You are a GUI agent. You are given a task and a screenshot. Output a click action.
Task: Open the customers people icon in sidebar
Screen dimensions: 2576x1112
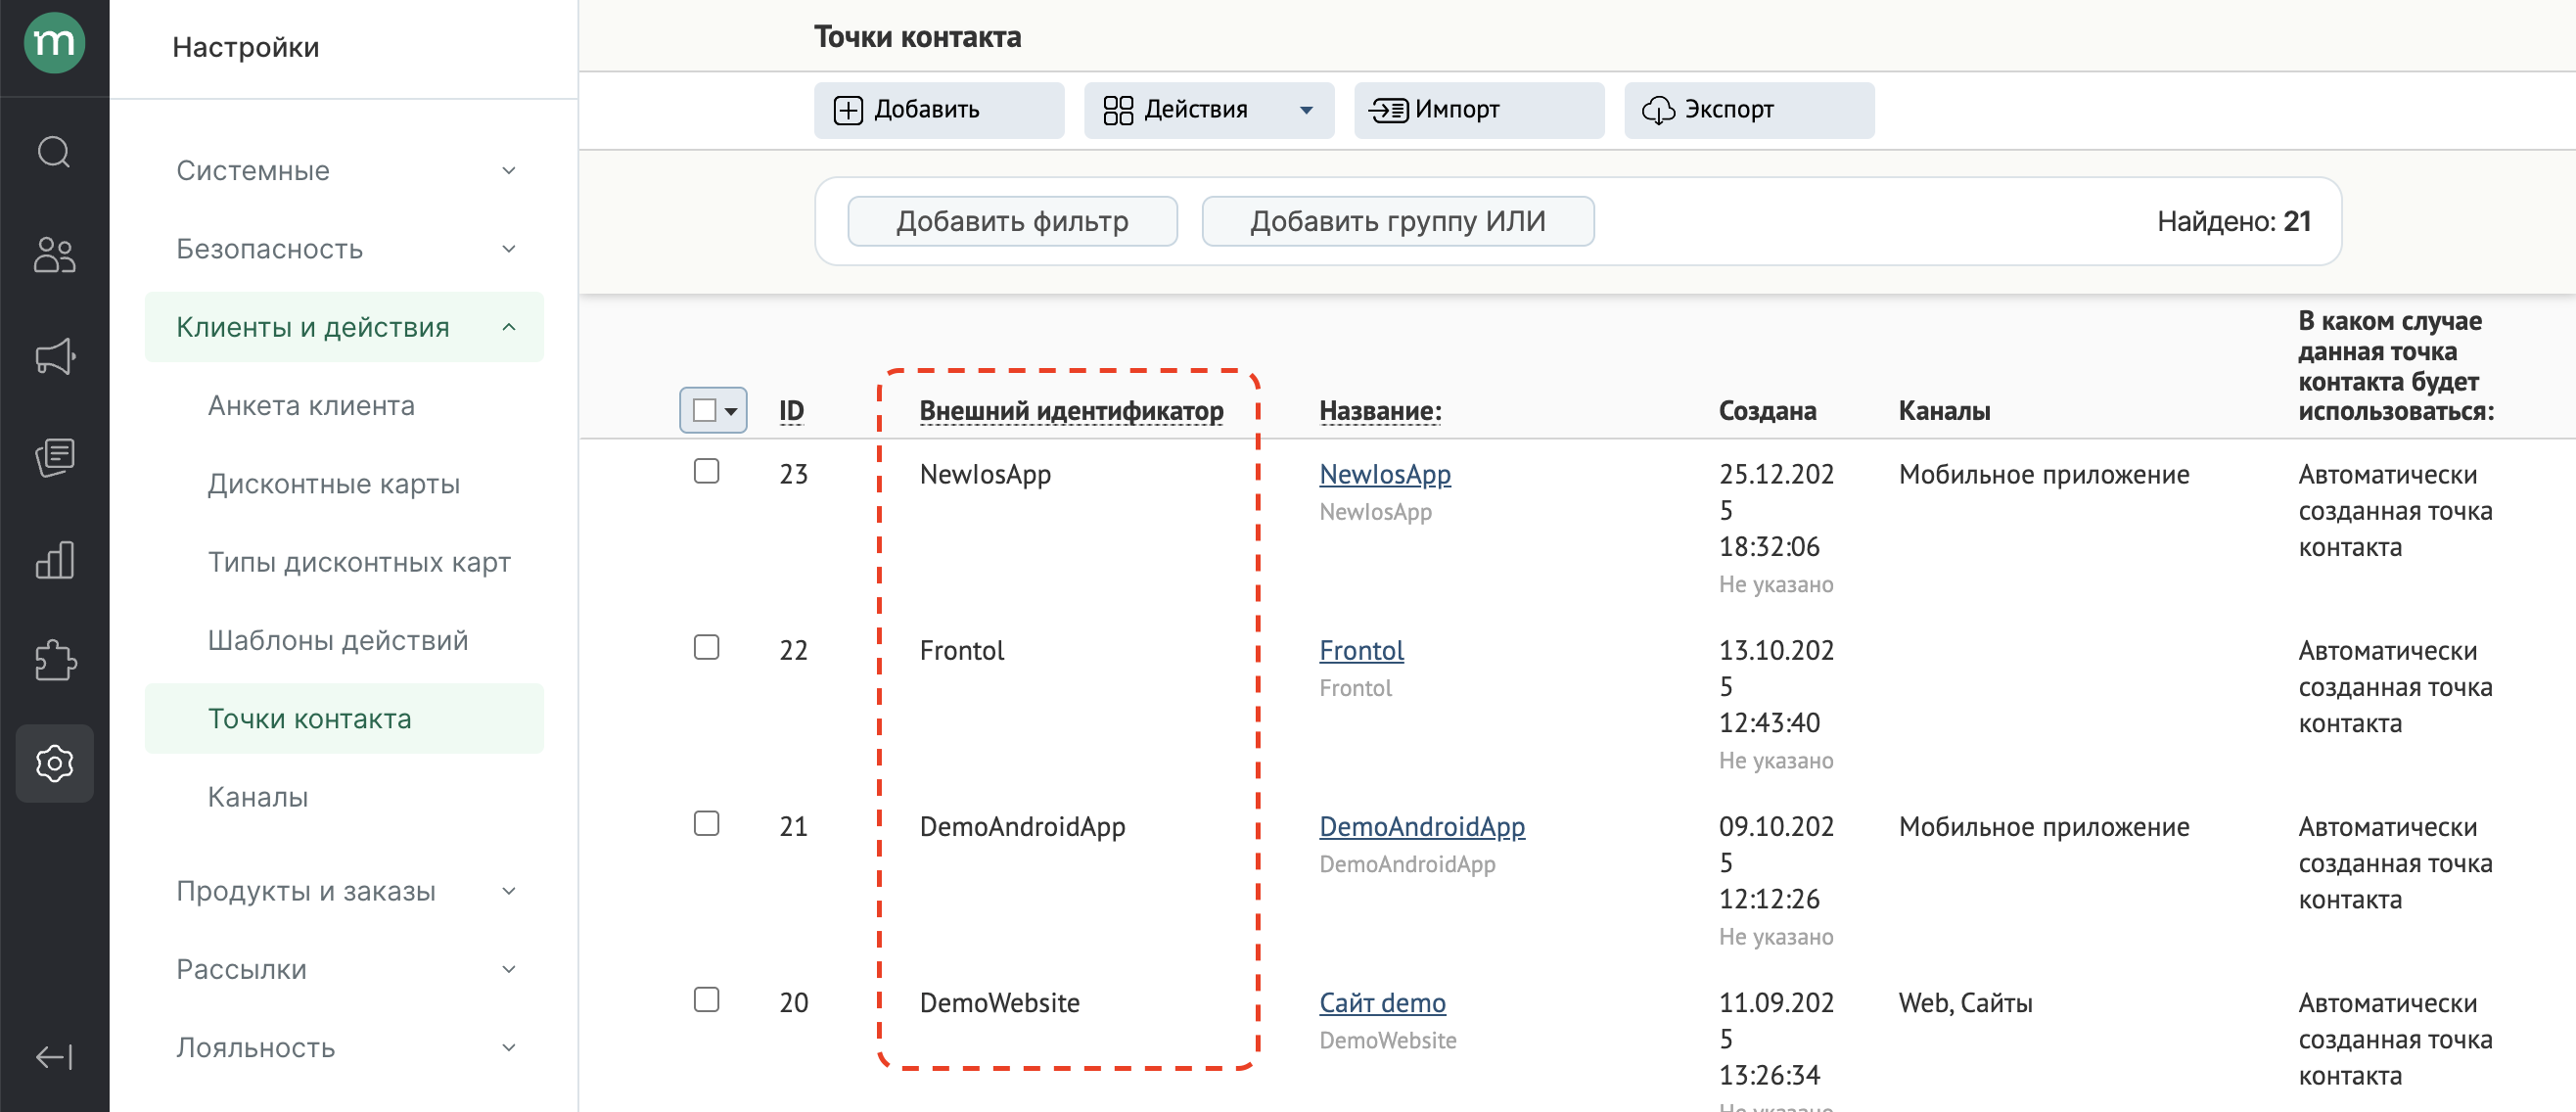click(x=54, y=255)
